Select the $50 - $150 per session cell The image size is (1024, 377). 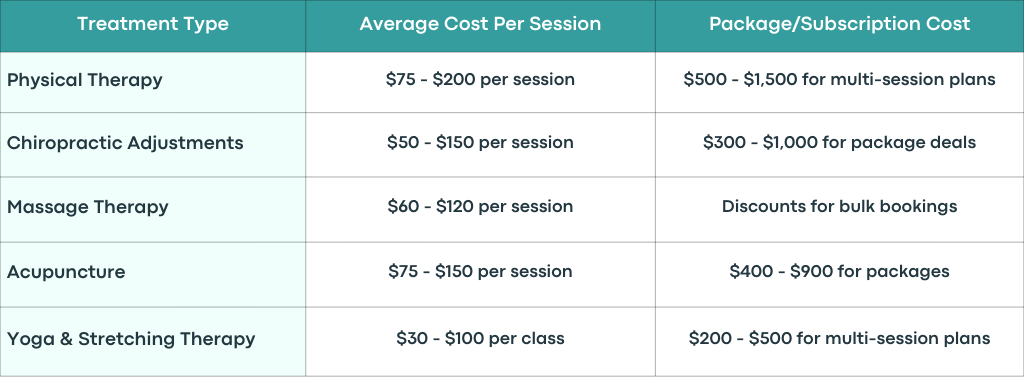[480, 142]
